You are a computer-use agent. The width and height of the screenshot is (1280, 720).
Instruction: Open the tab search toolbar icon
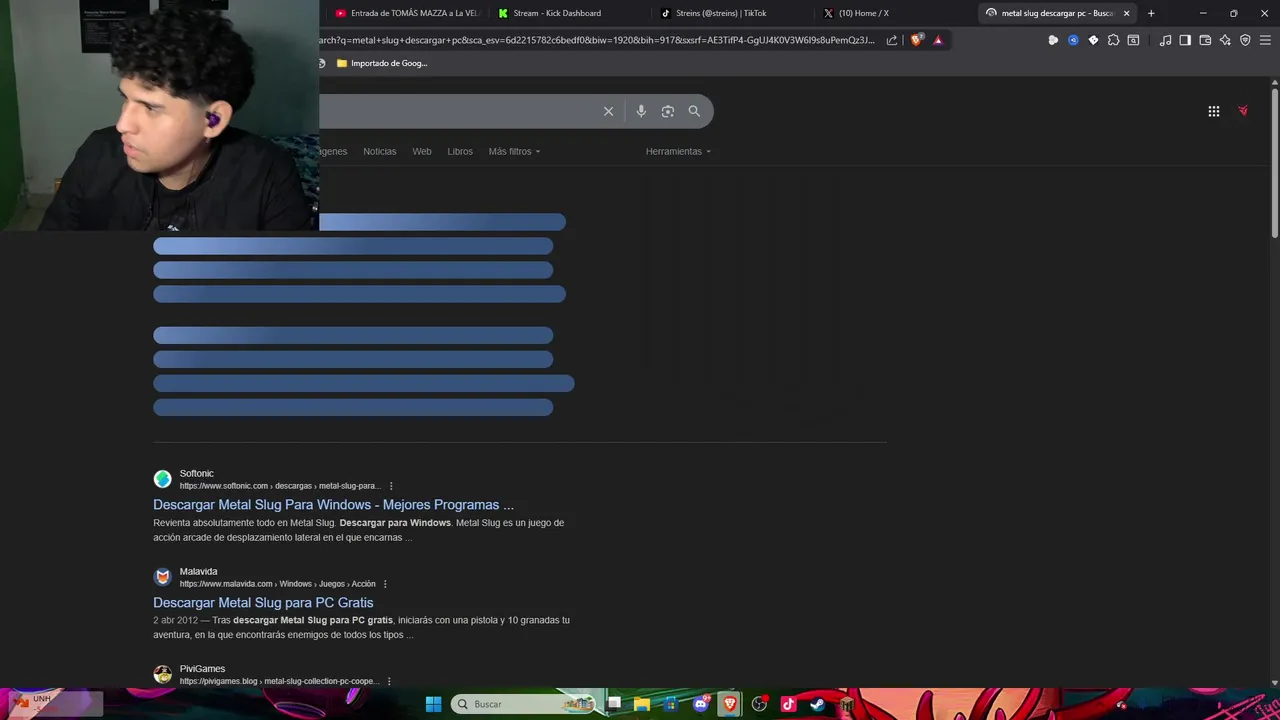1133,40
